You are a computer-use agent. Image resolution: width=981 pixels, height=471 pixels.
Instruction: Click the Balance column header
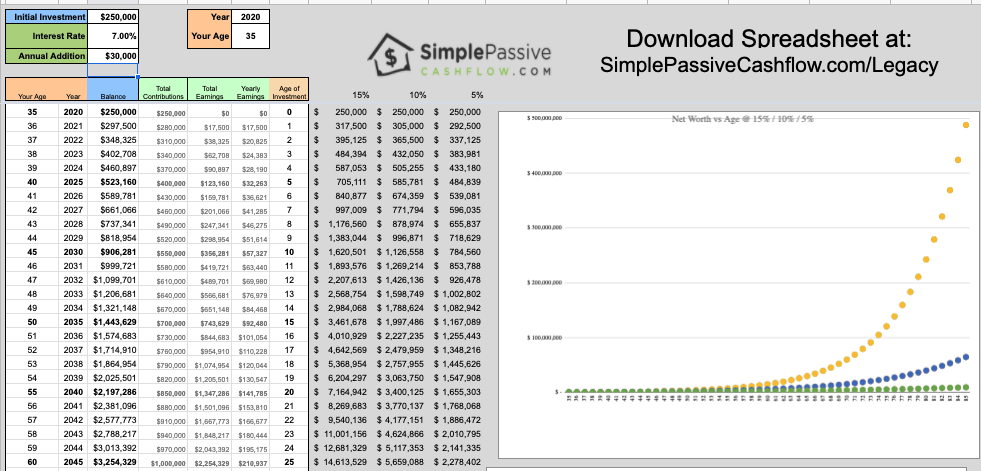(113, 96)
